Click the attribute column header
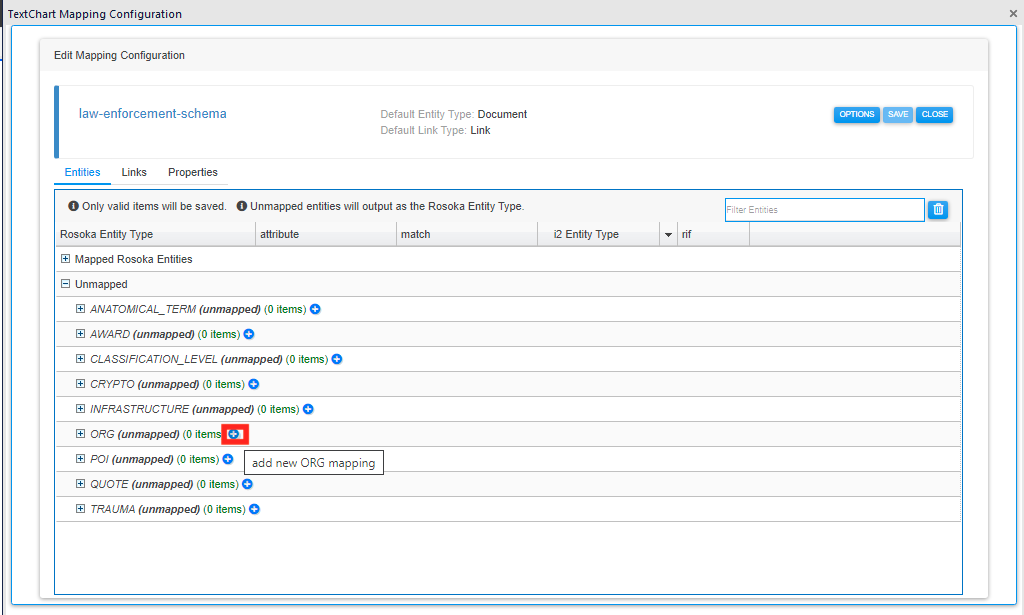 [326, 234]
